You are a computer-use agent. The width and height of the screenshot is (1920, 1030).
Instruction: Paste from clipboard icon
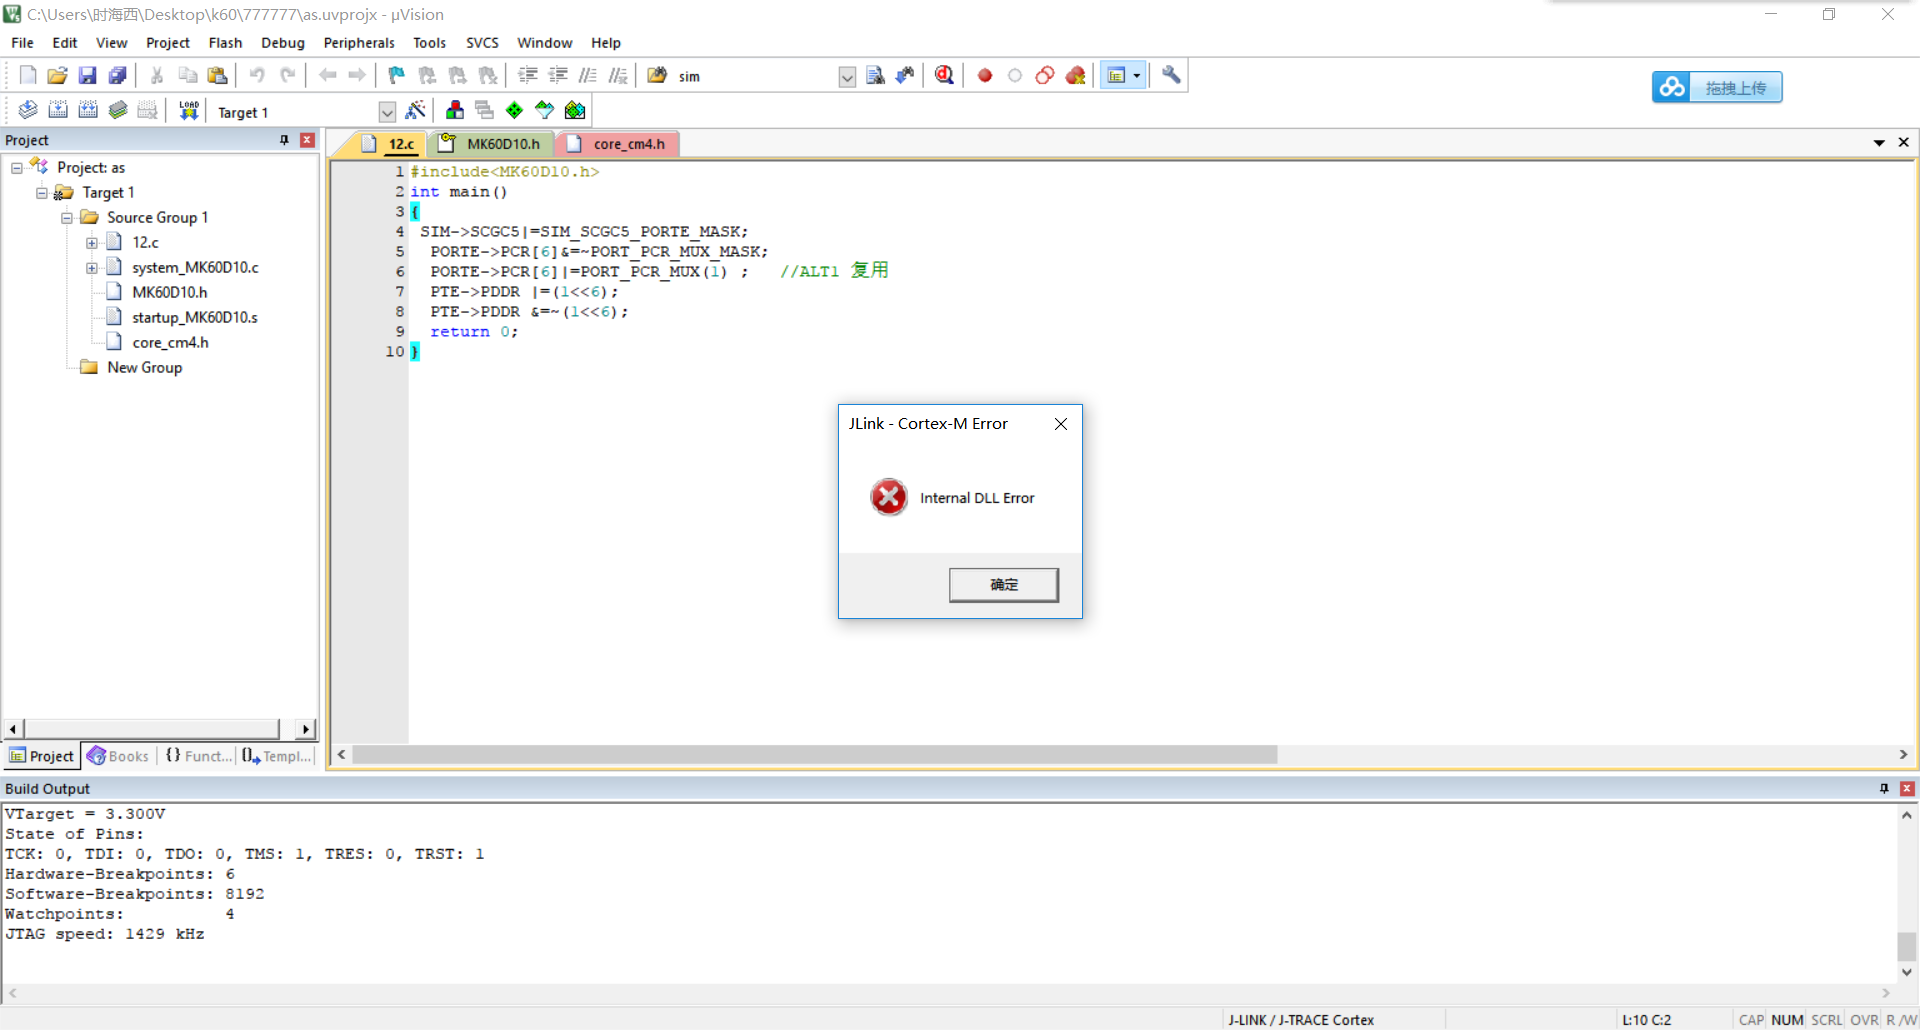pyautogui.click(x=217, y=75)
